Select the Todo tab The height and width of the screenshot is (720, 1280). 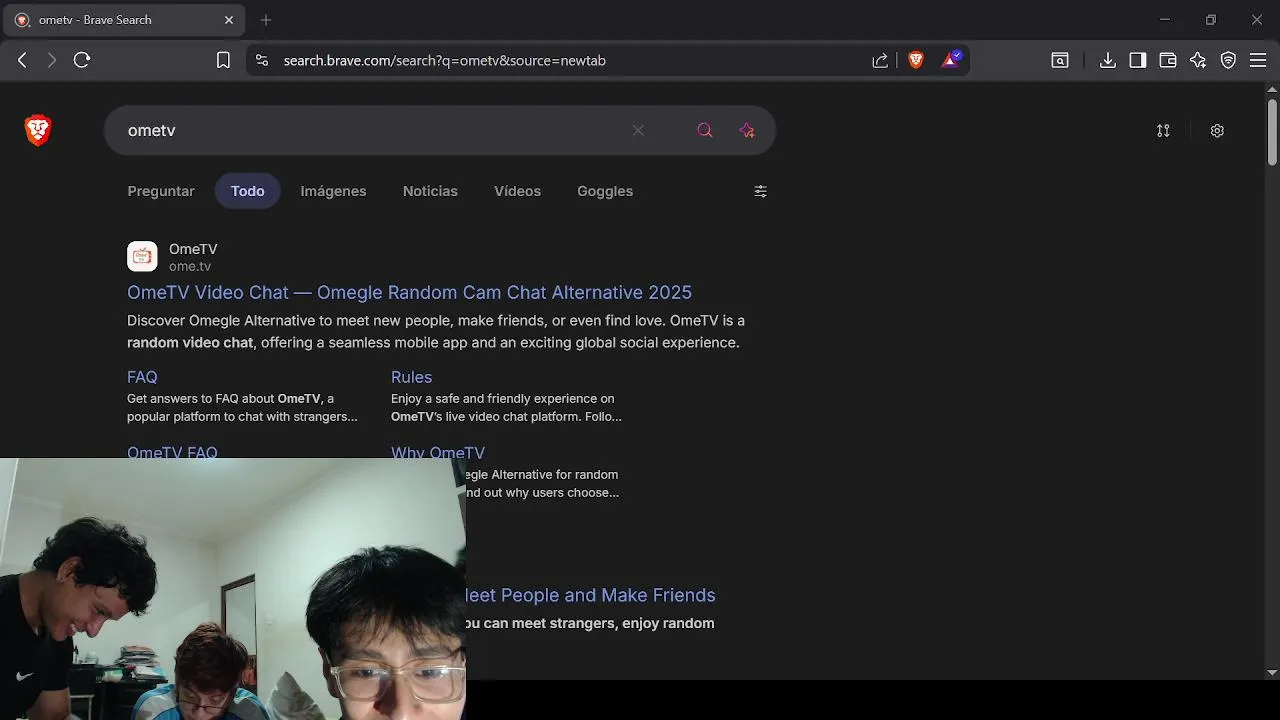click(247, 191)
